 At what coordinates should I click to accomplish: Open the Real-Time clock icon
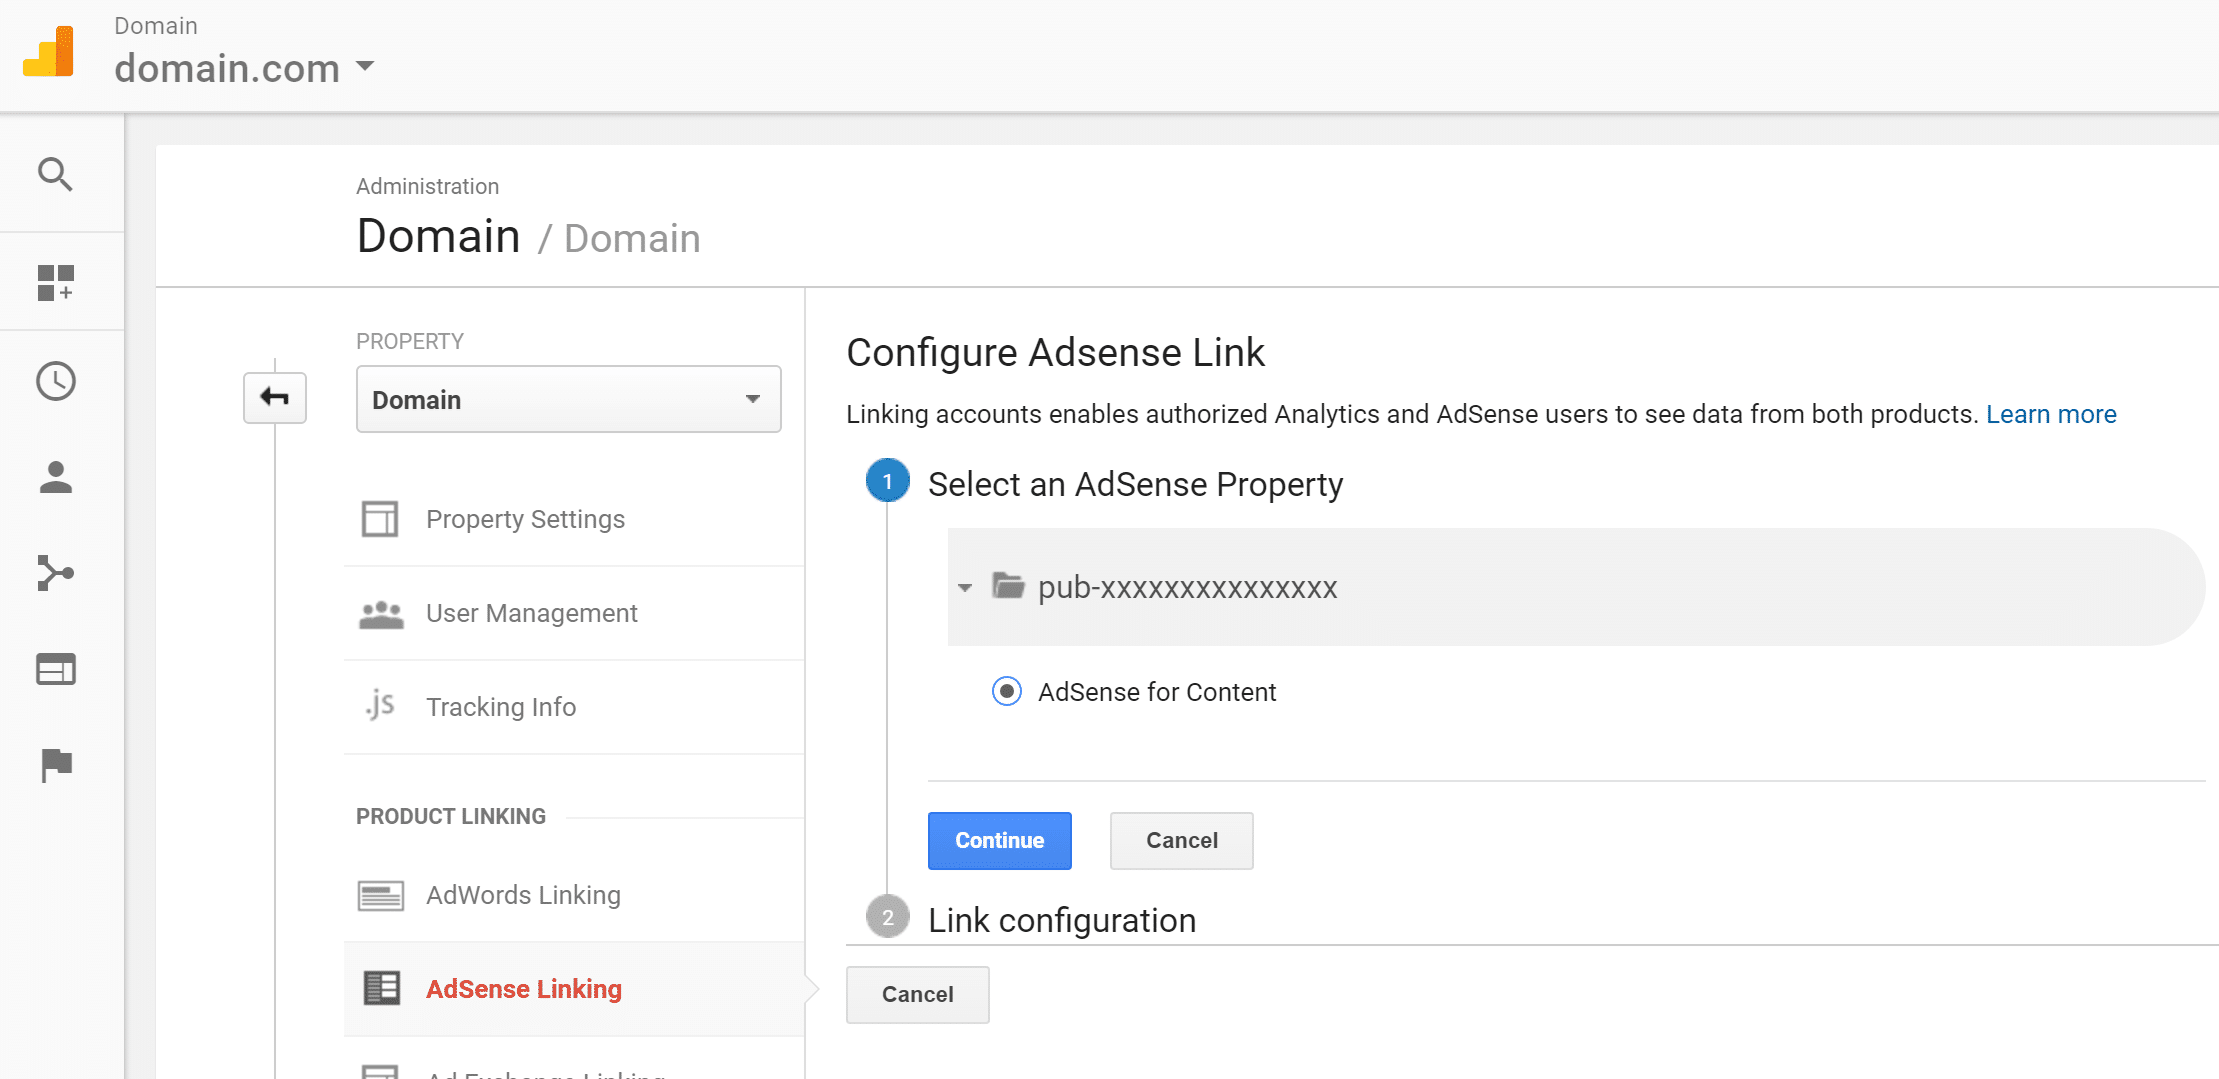click(55, 381)
